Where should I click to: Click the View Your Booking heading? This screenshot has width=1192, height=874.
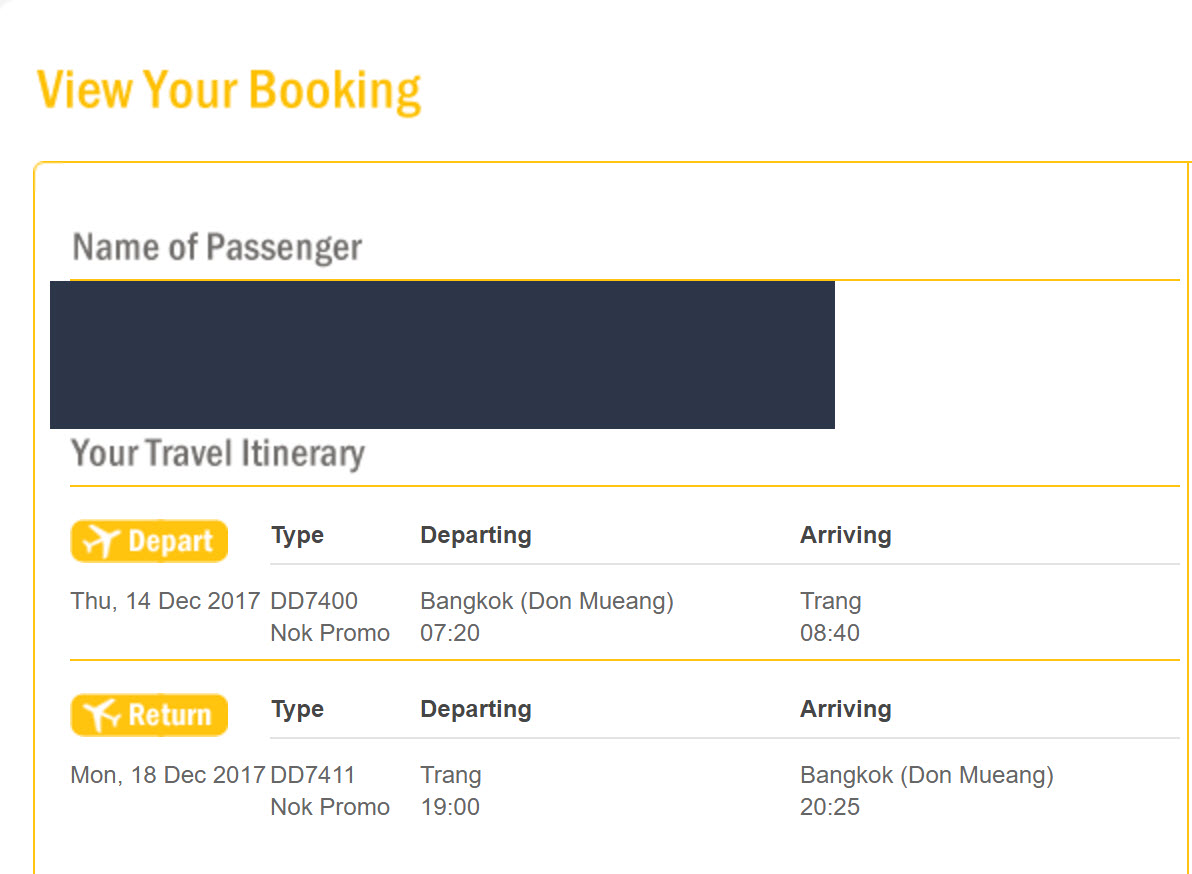229,91
